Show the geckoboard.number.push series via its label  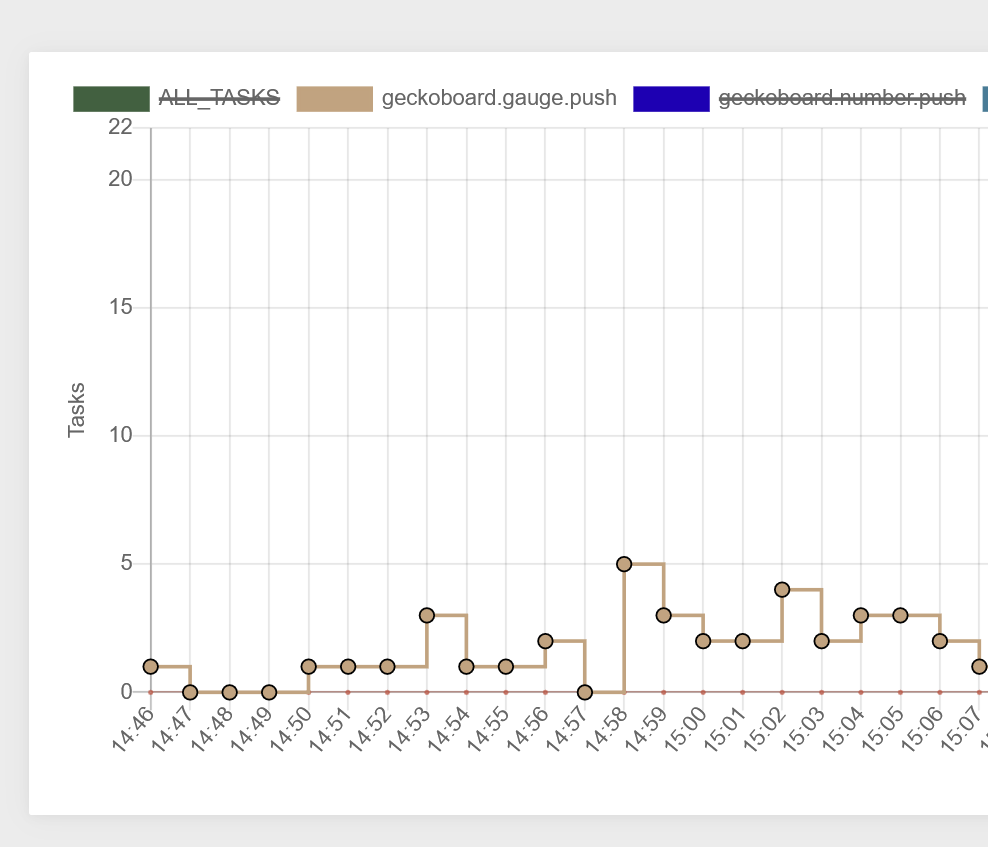click(842, 98)
